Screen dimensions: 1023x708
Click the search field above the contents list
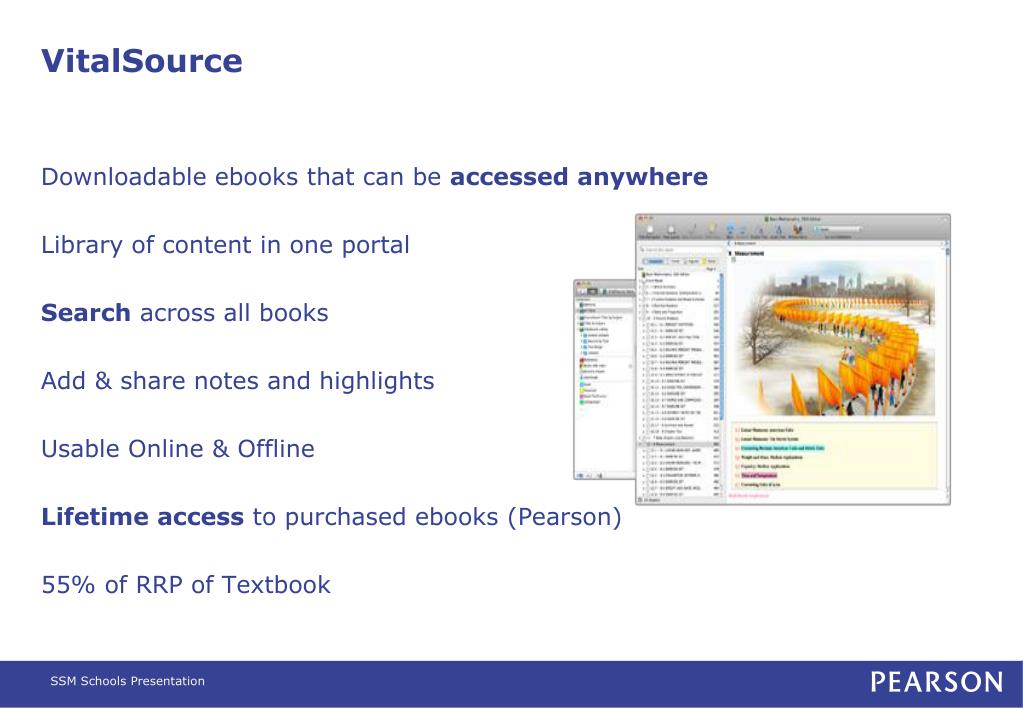tap(680, 249)
